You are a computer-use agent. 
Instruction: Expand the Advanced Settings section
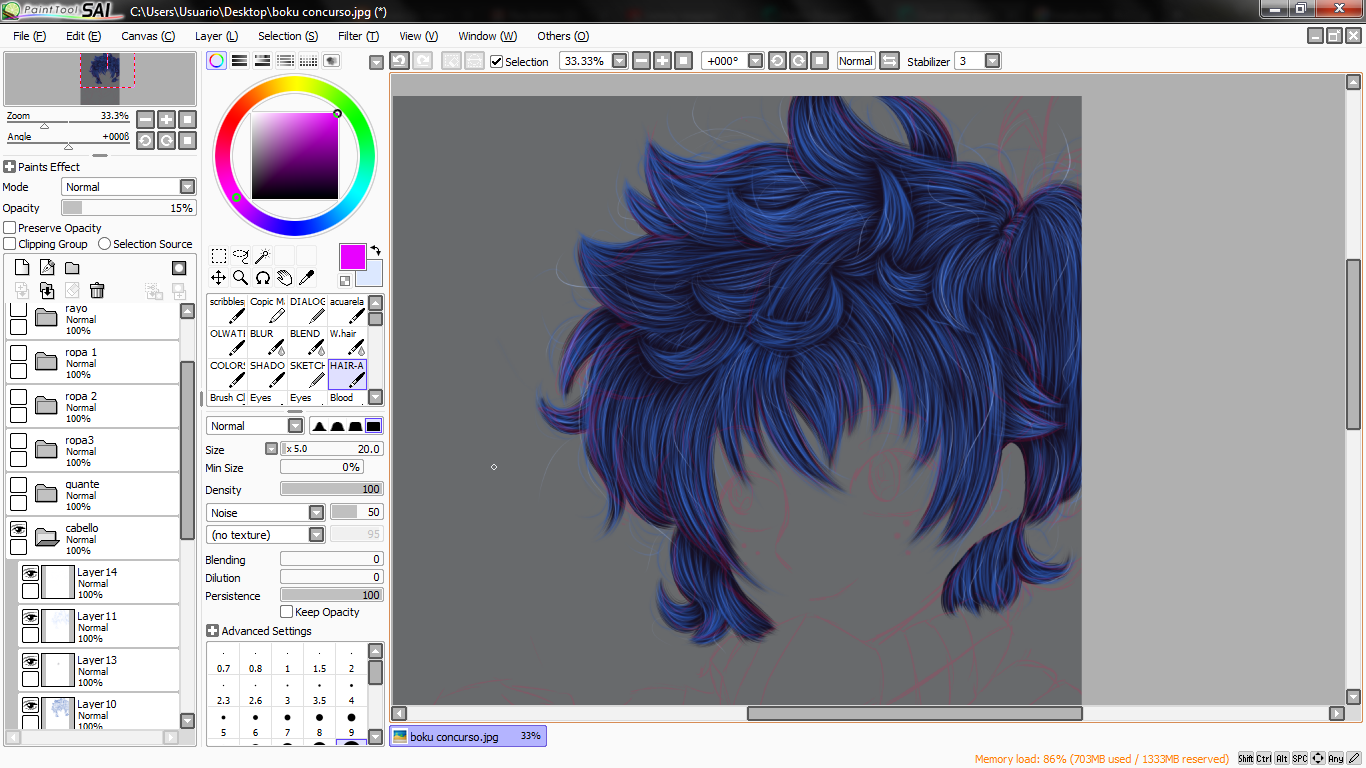click(212, 631)
